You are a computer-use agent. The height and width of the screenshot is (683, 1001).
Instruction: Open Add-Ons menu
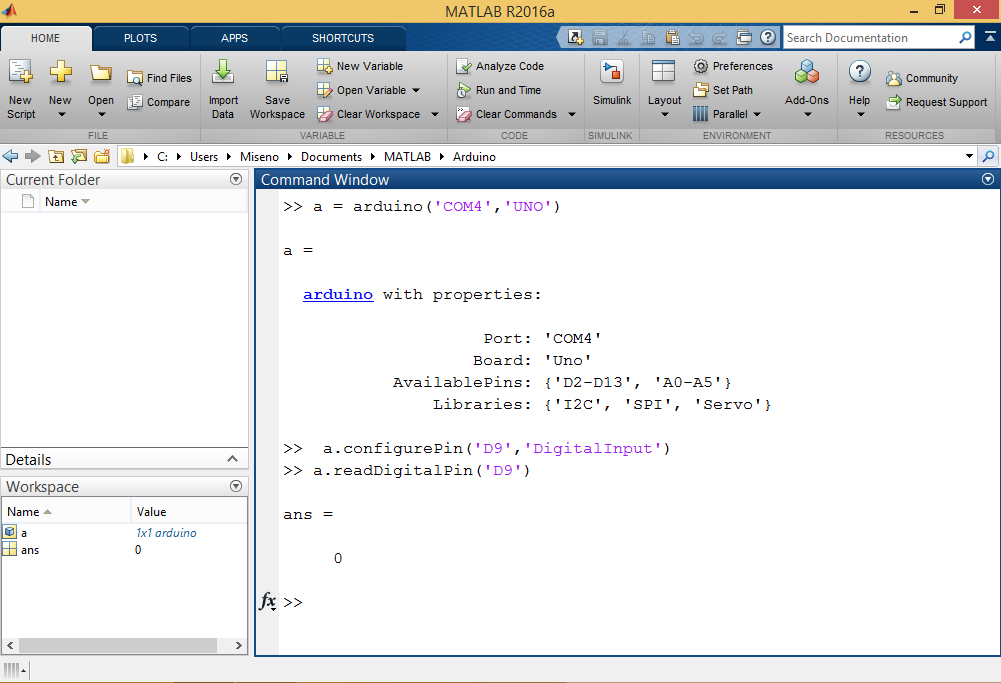coord(807,89)
